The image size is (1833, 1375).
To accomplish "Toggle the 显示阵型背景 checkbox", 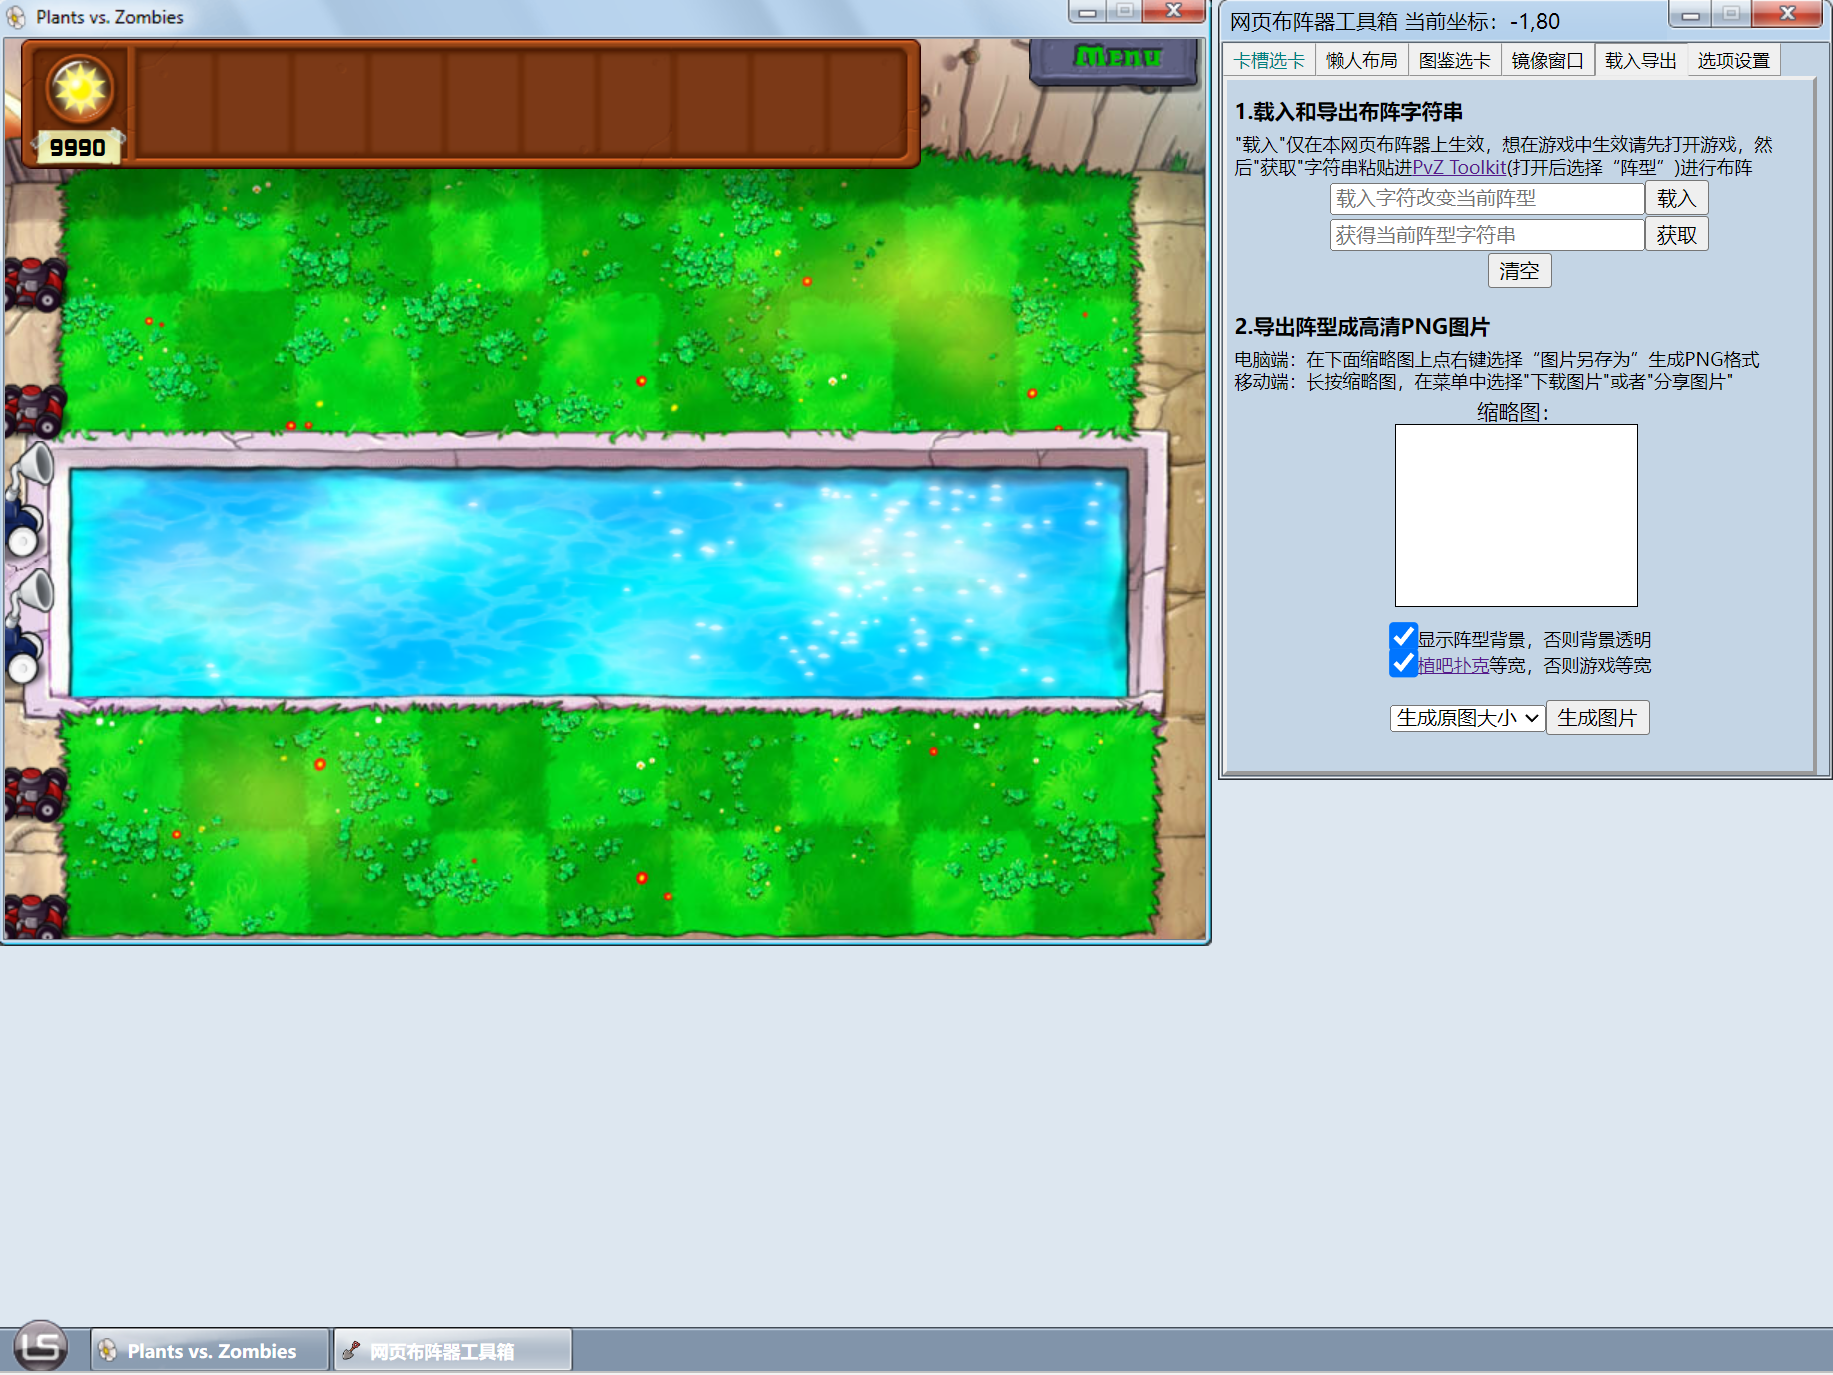I will [x=1403, y=637].
